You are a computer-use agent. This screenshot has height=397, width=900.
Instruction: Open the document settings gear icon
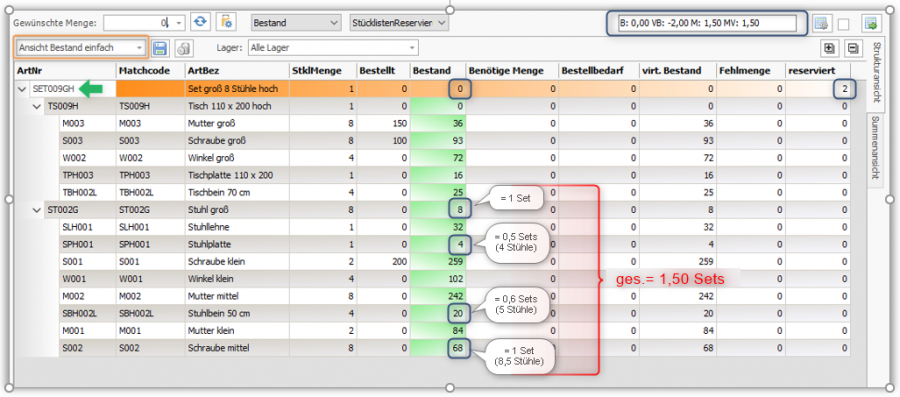coord(226,22)
